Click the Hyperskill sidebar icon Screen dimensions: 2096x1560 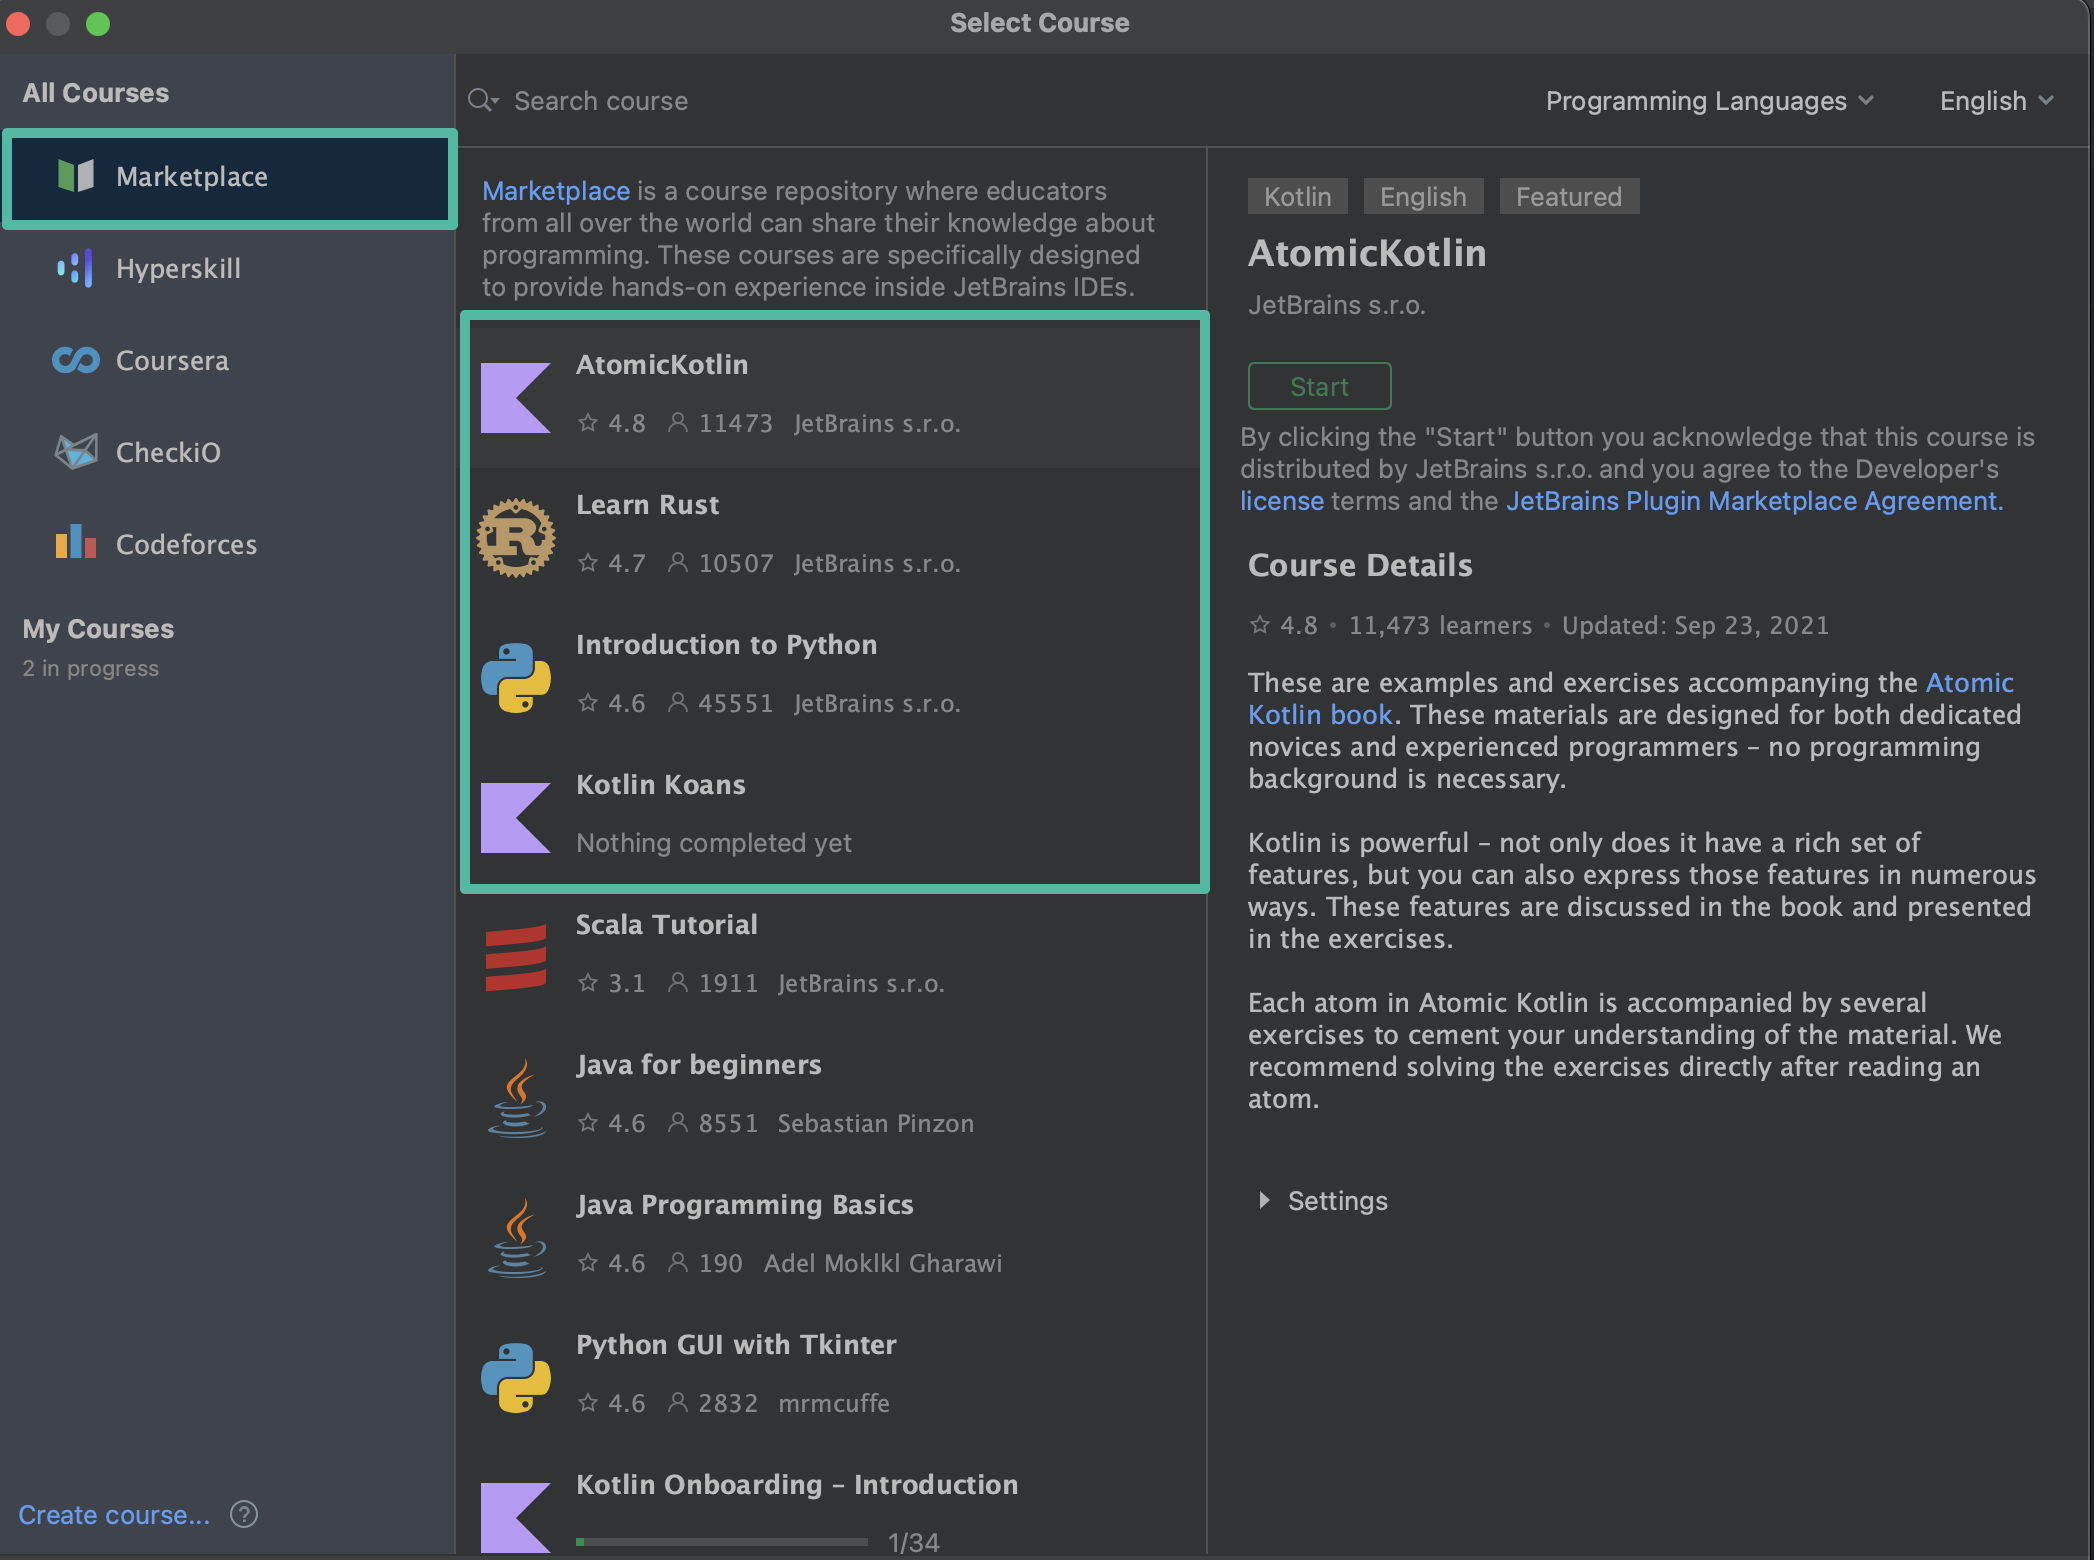(x=76, y=268)
